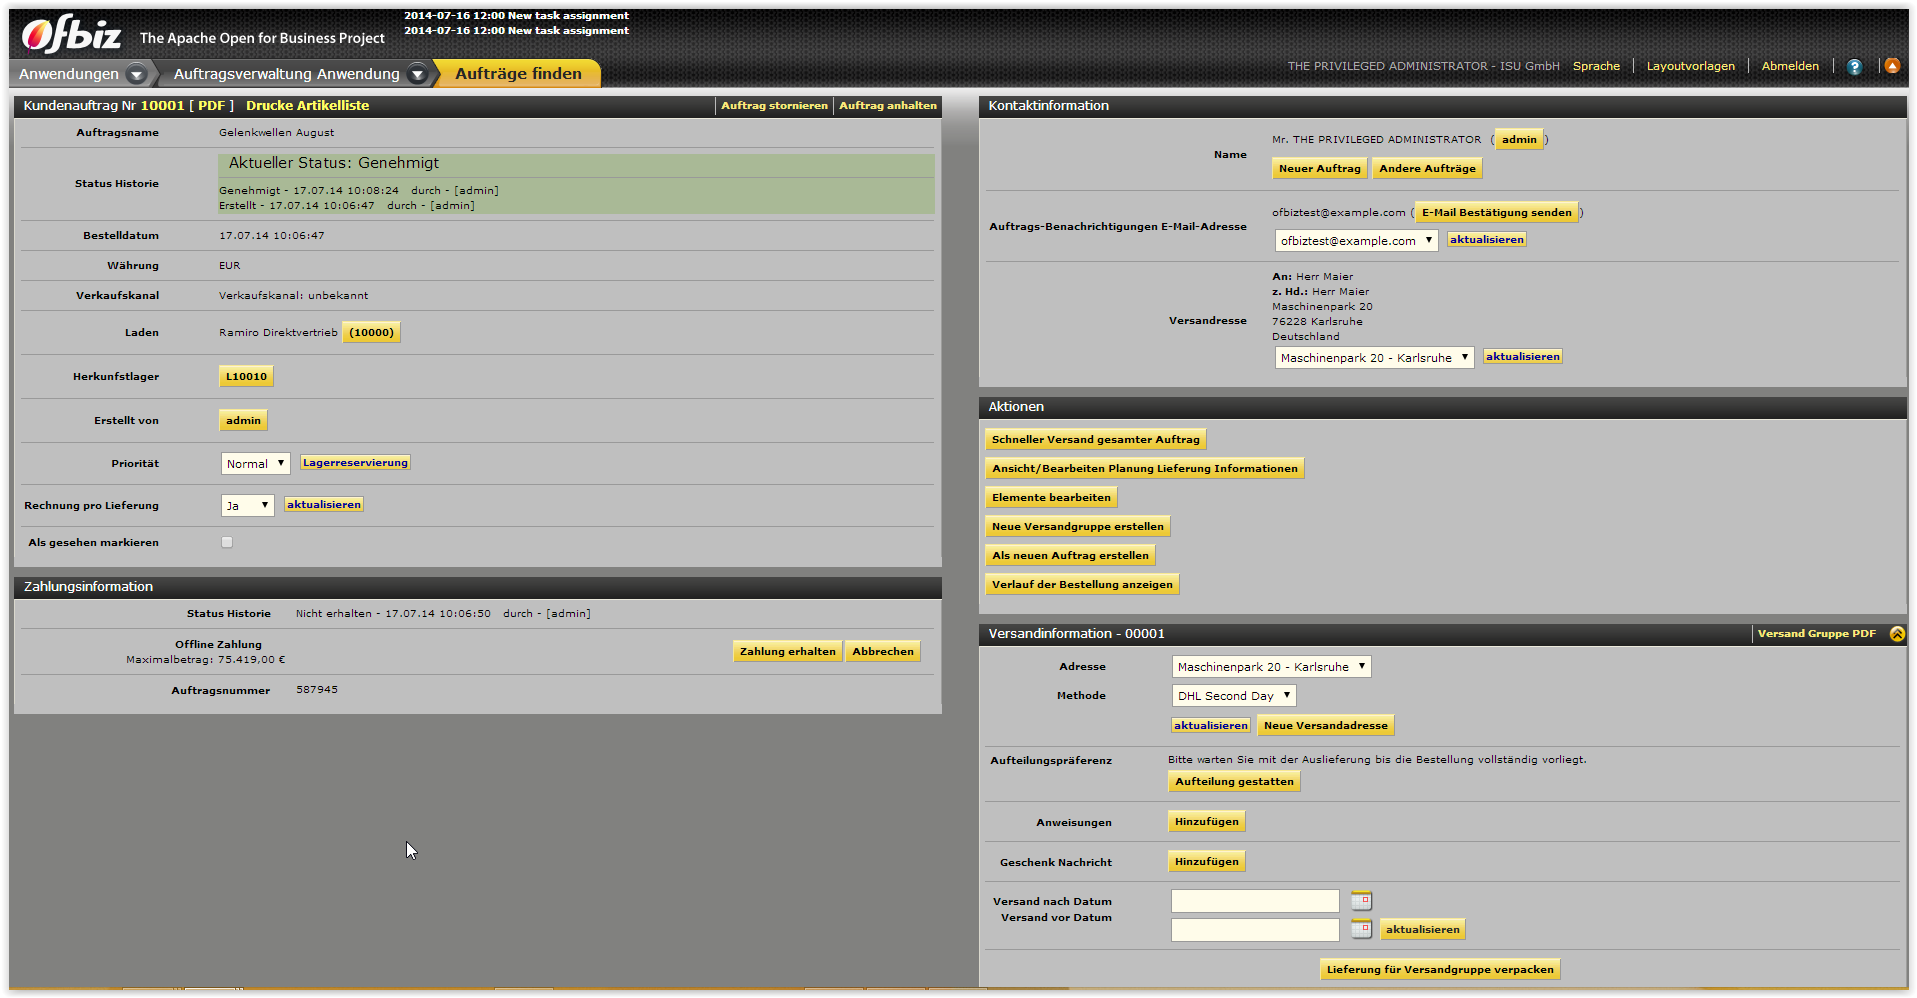Select the Aufträge finden tab
1917x998 pixels.
[518, 74]
